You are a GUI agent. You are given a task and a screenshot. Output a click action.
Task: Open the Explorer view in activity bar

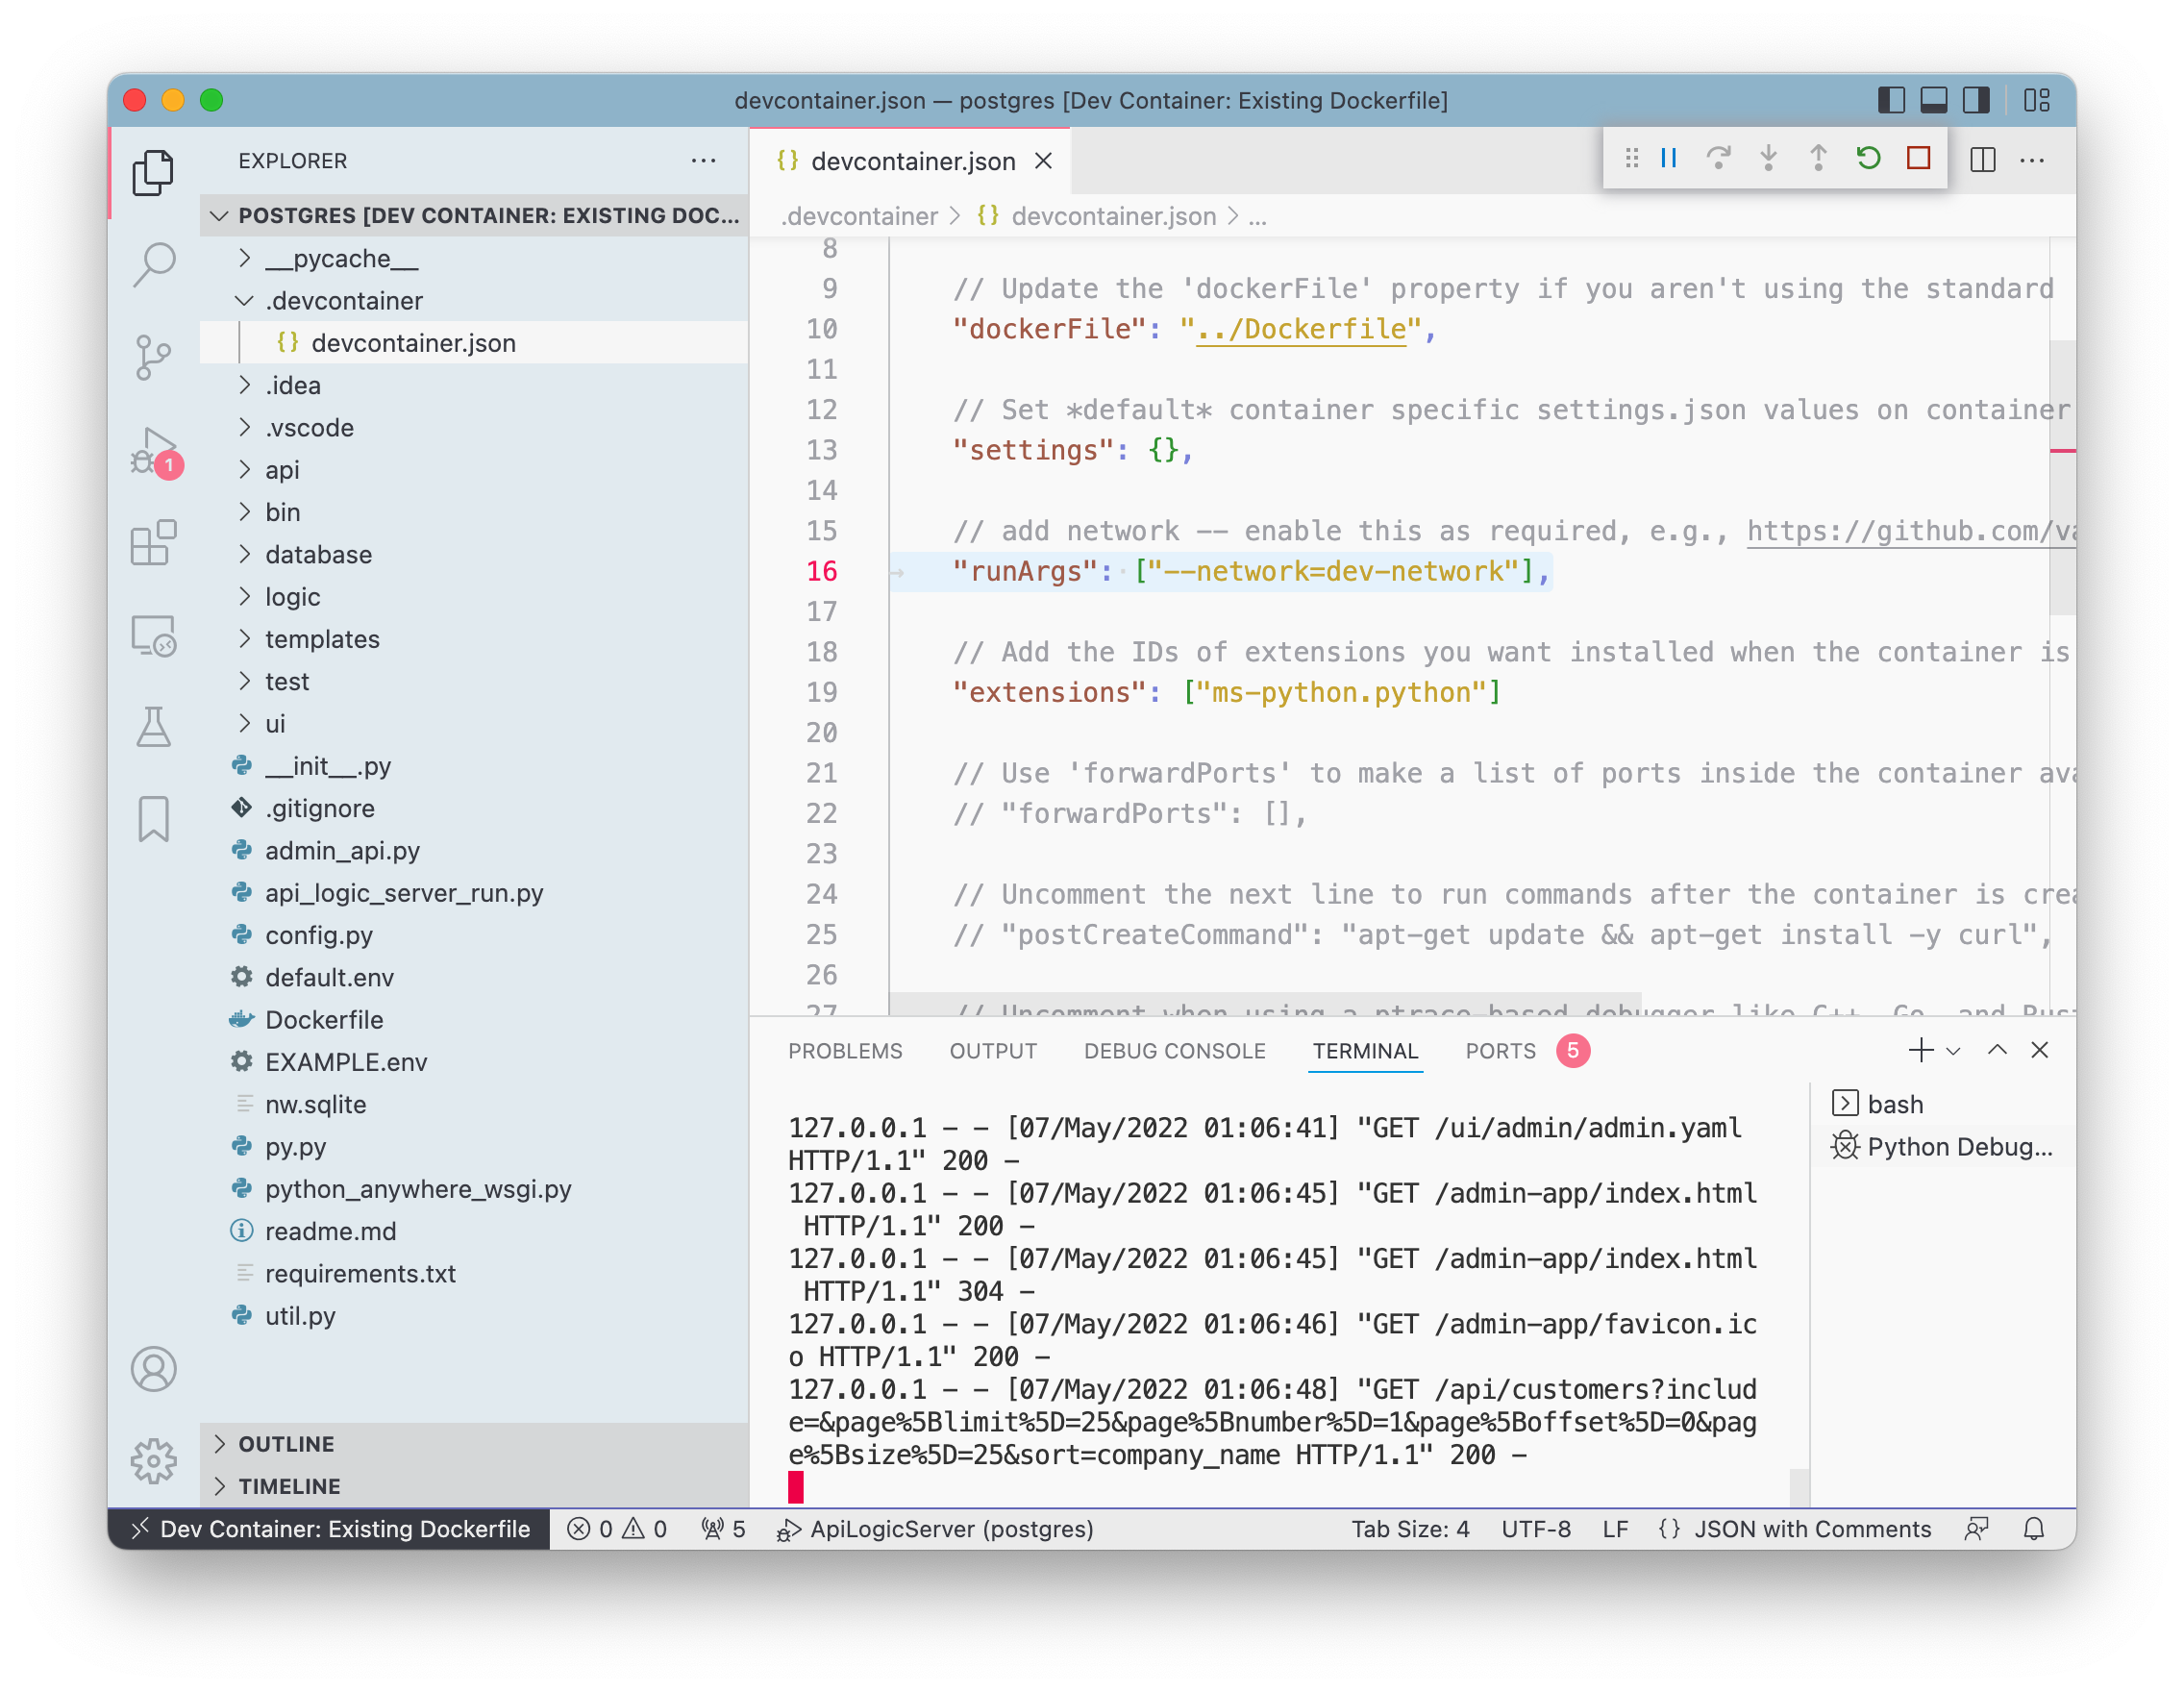tap(153, 172)
